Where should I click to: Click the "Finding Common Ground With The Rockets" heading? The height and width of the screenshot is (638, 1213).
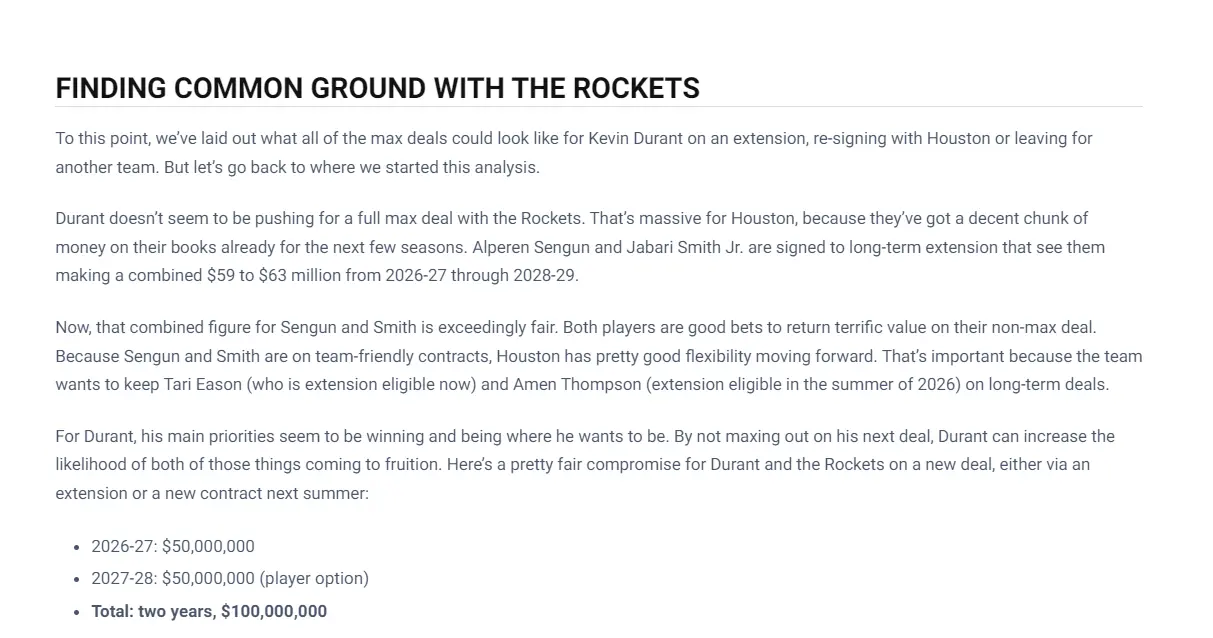(377, 88)
